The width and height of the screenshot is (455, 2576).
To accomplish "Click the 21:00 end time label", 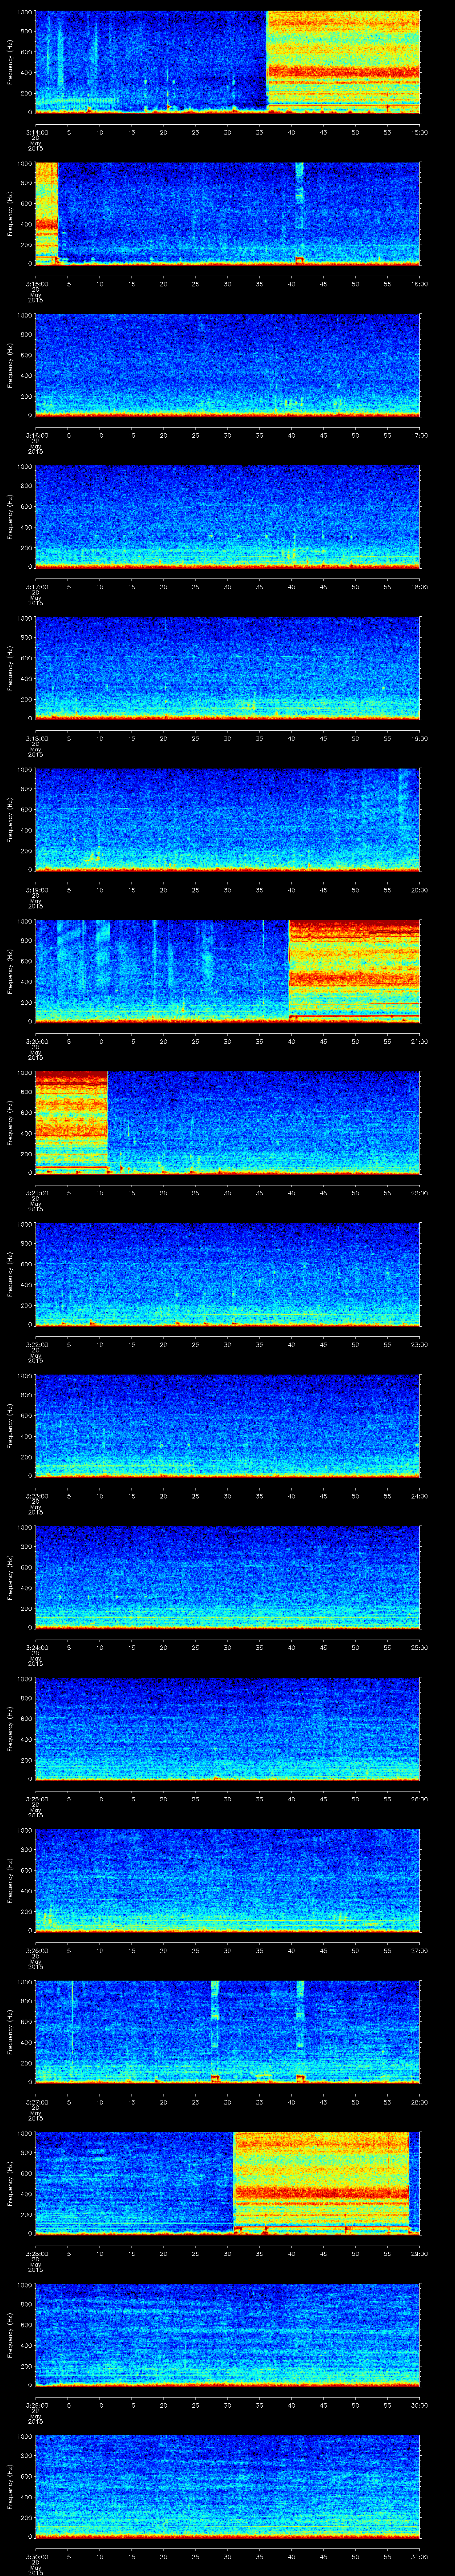I will pos(419,1041).
